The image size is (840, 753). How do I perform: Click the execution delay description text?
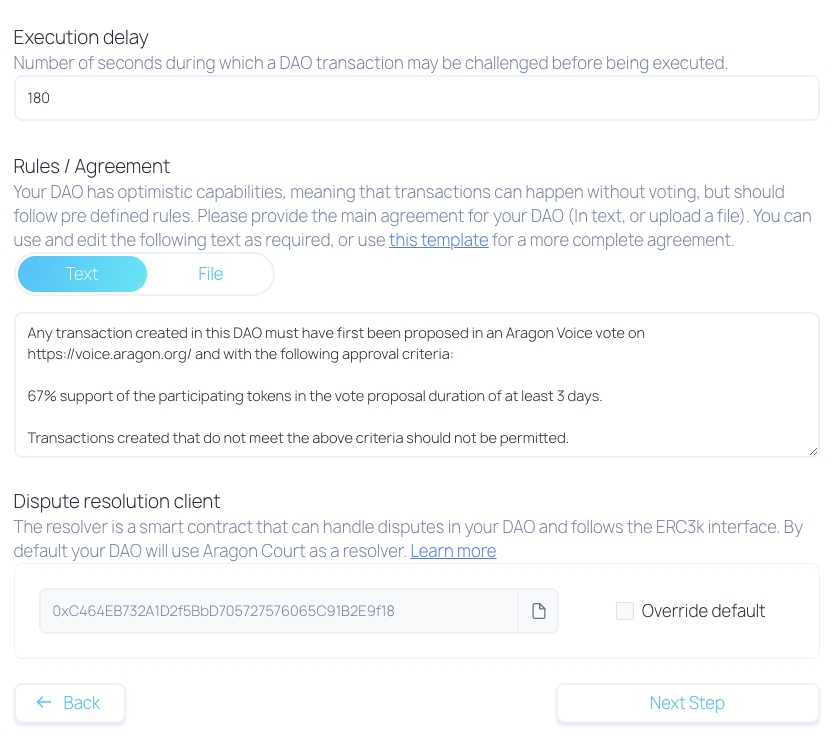click(370, 63)
